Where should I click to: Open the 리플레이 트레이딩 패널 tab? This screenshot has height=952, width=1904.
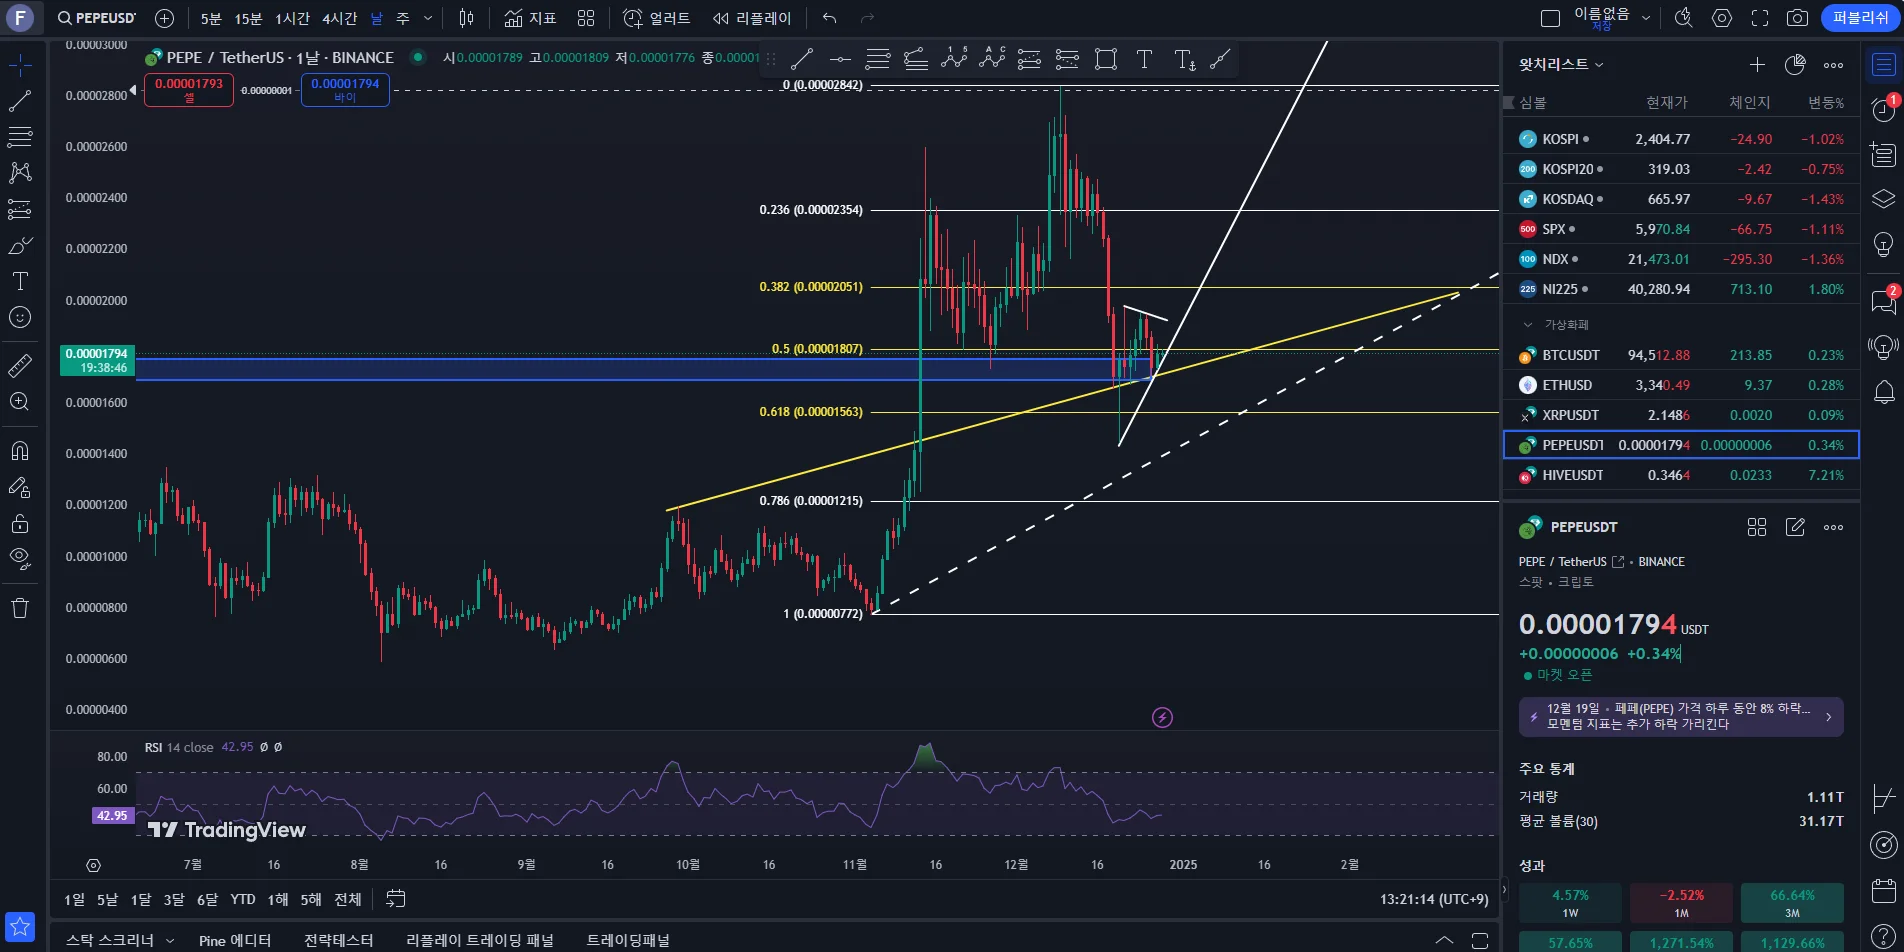480,940
